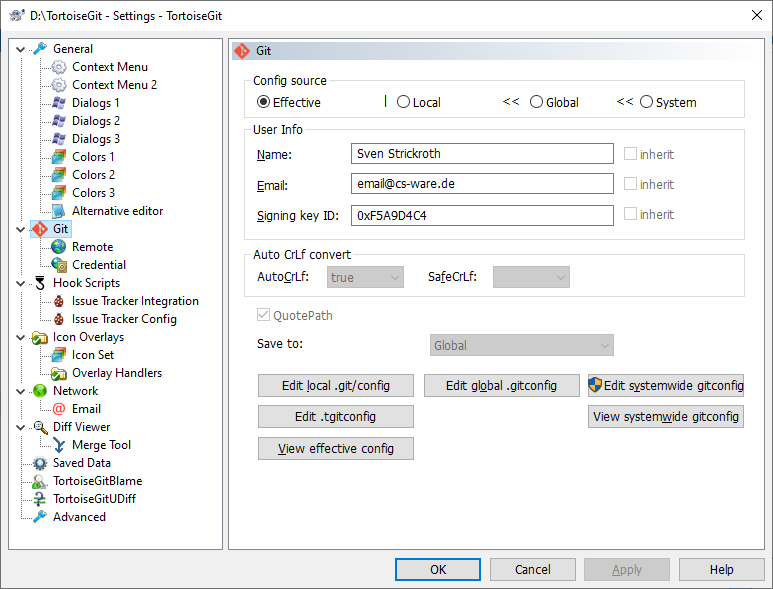Click the Dialogs 1 windows icon
This screenshot has width=773, height=589.
(x=59, y=103)
